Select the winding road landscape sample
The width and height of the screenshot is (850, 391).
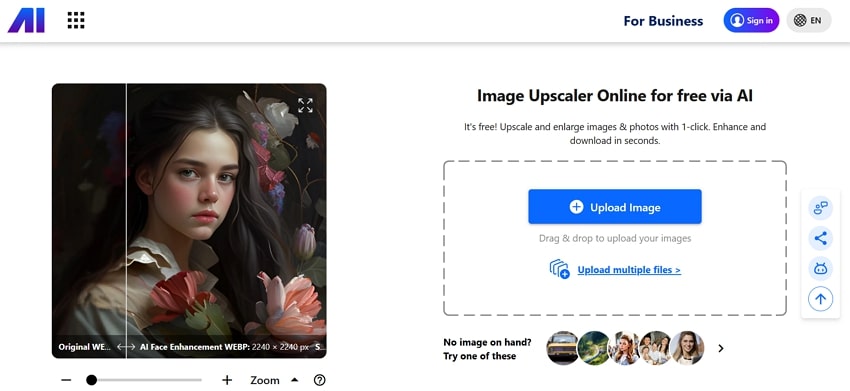593,348
